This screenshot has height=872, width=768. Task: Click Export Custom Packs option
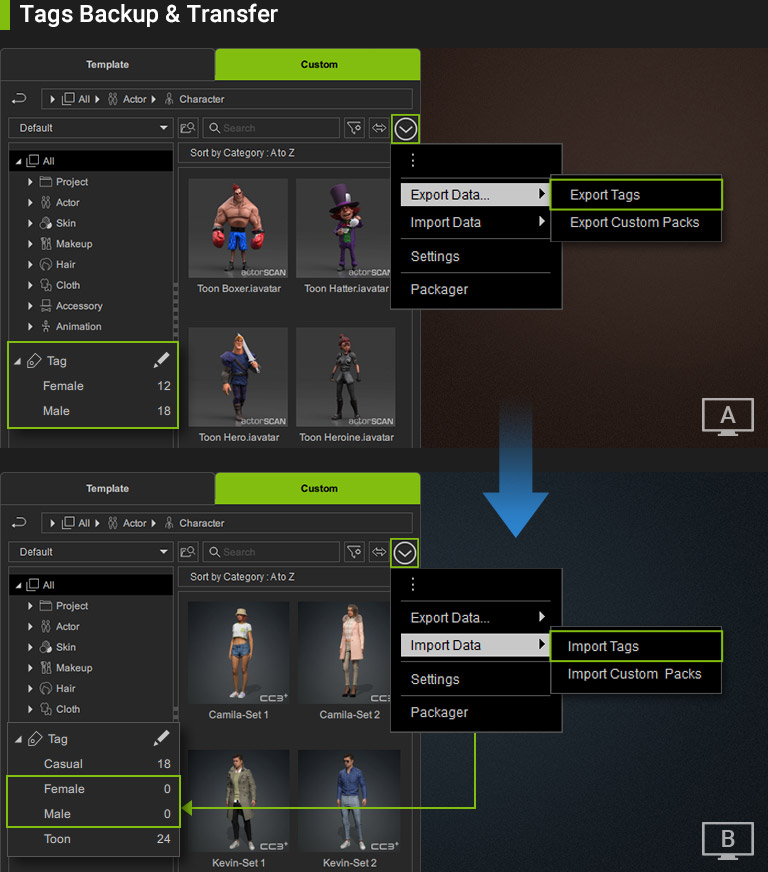pyautogui.click(x=634, y=222)
